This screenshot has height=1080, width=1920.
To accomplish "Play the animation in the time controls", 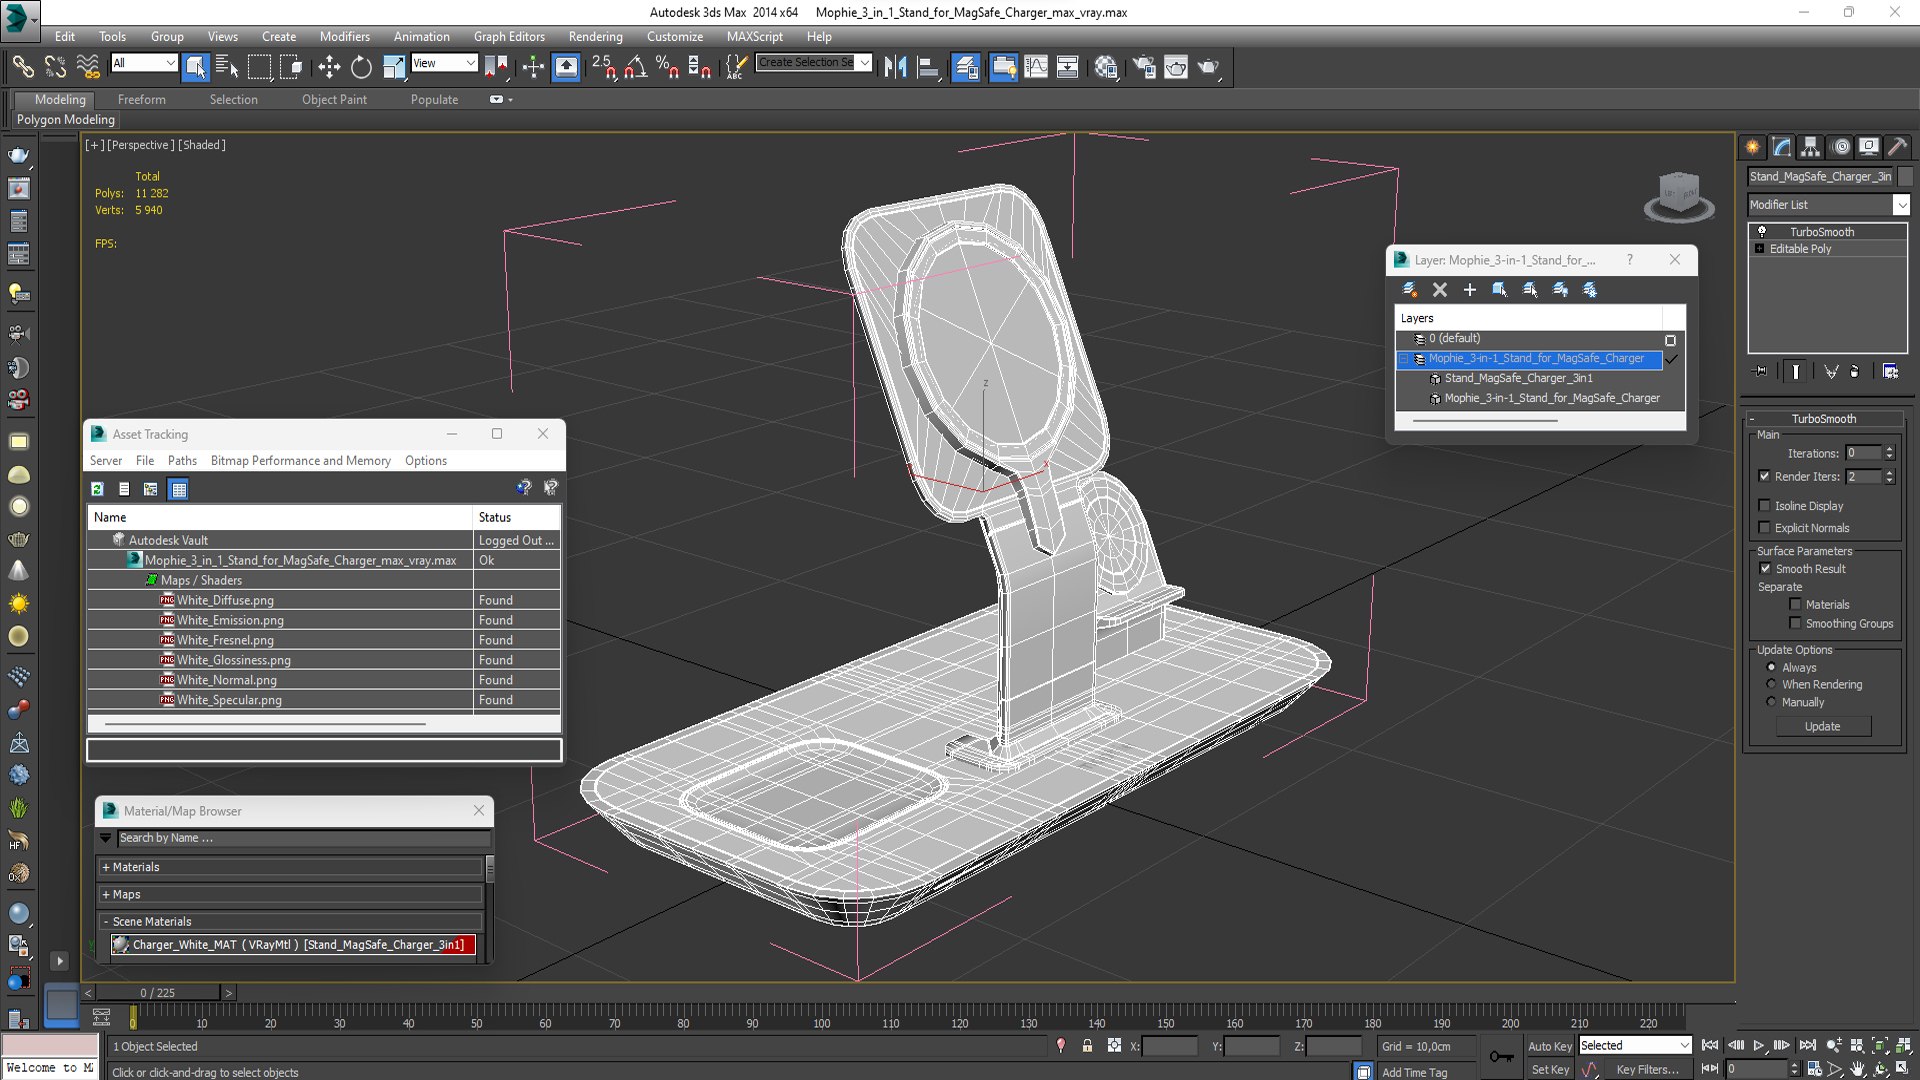I will tap(1759, 1045).
